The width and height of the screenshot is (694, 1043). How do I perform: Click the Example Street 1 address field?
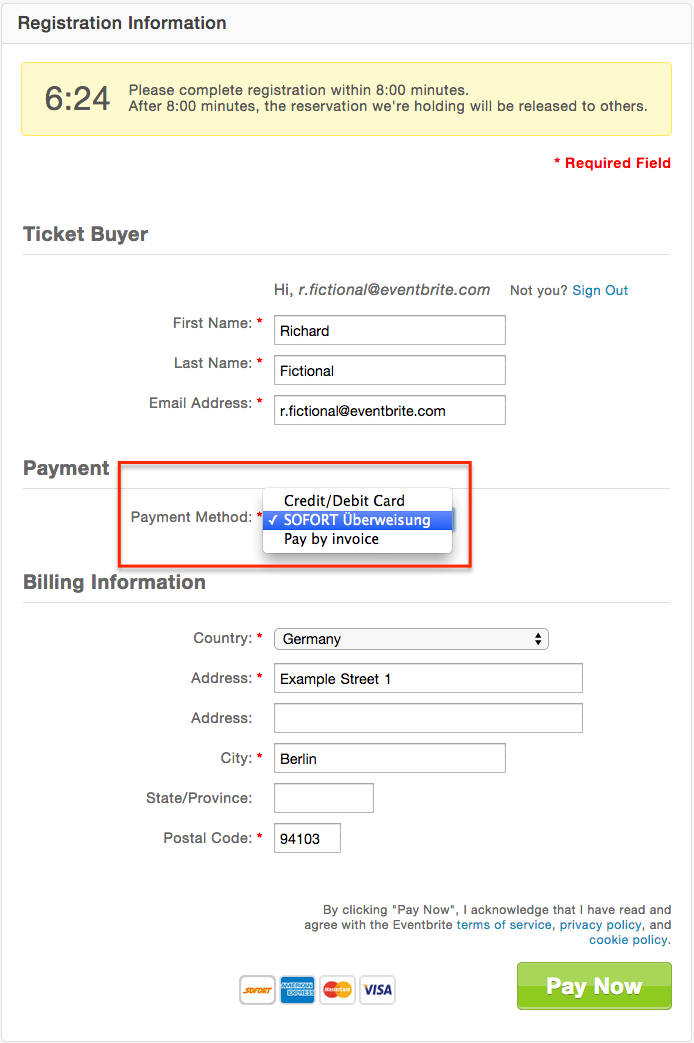pos(429,678)
